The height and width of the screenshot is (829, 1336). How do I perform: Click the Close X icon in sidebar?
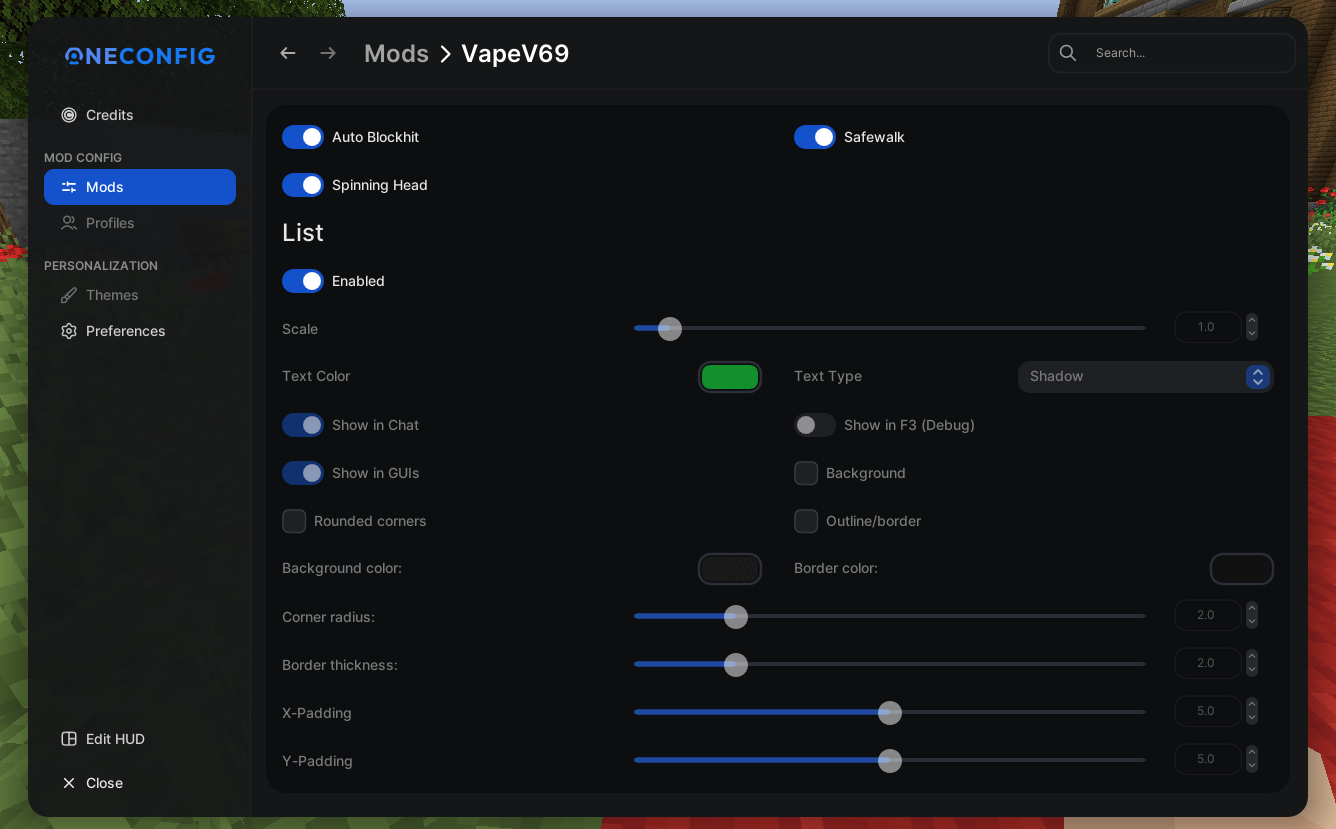click(x=69, y=783)
